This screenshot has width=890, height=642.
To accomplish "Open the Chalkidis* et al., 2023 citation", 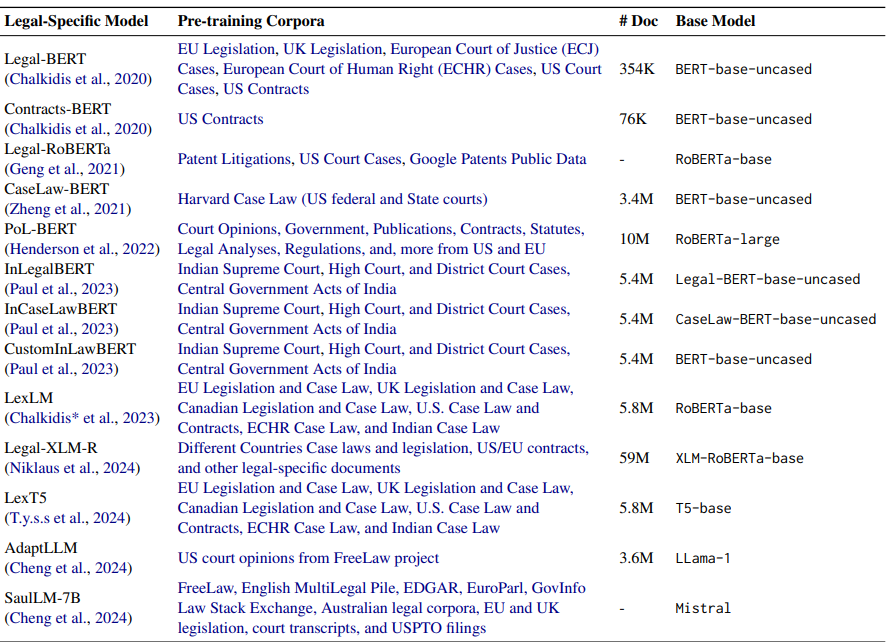I will [x=82, y=418].
